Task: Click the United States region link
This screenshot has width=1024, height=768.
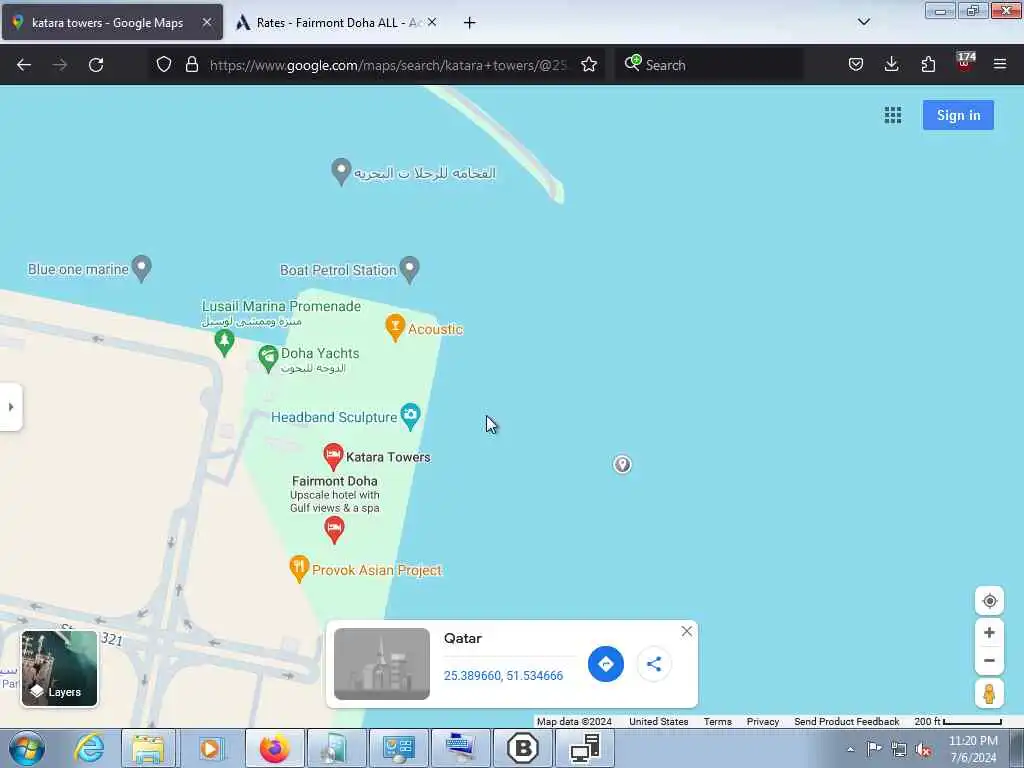Action: [x=658, y=722]
